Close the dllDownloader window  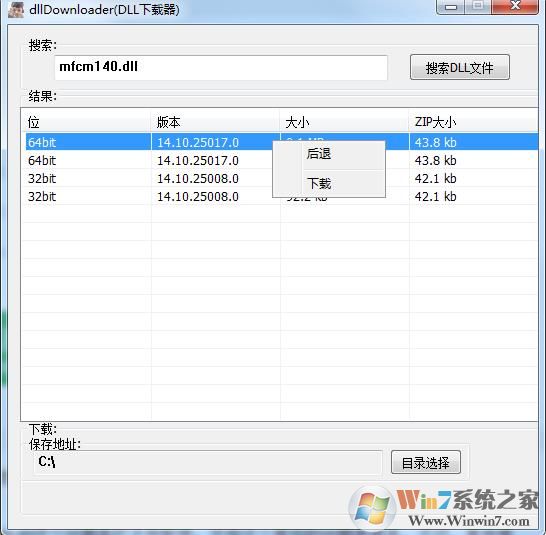point(515,6)
